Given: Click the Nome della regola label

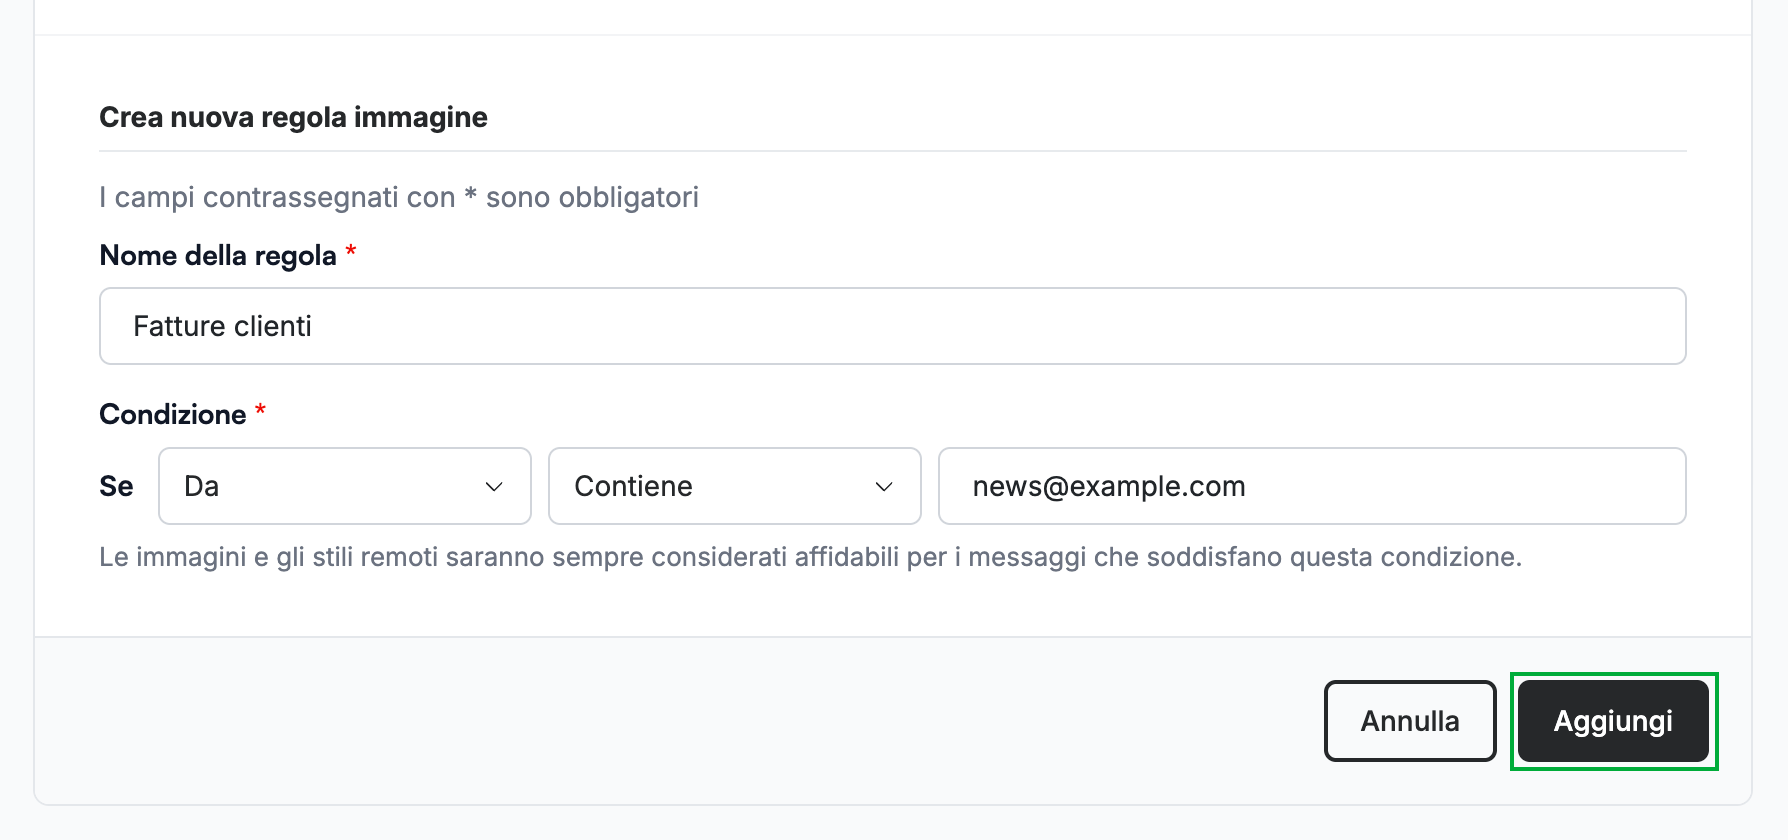Looking at the screenshot, I should pyautogui.click(x=218, y=256).
